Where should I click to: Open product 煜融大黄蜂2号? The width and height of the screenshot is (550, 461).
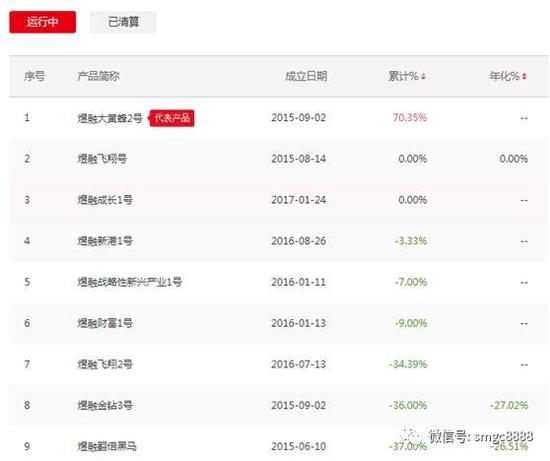click(x=110, y=118)
